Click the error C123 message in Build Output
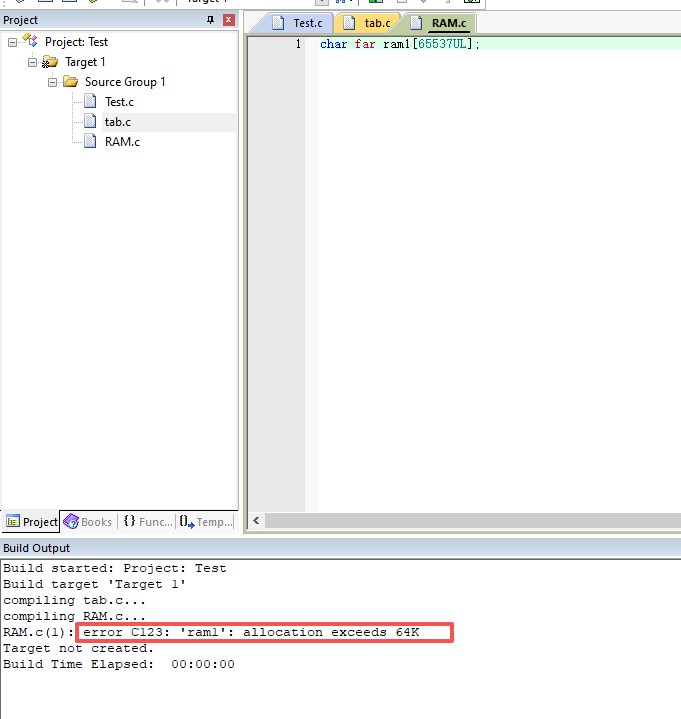Viewport: 681px width, 719px height. coord(265,632)
